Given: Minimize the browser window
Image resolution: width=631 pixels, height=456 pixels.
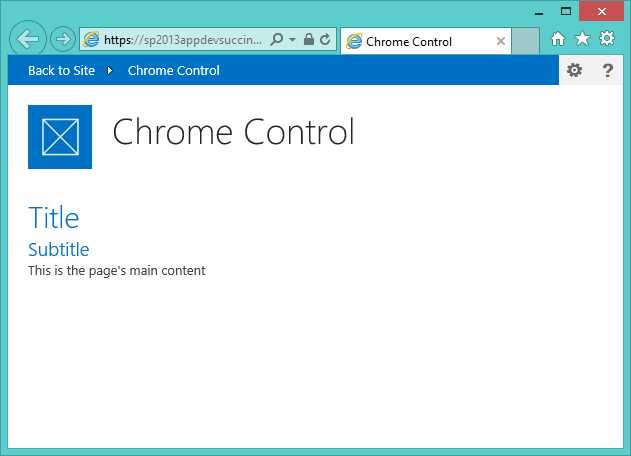Looking at the screenshot, I should (539, 12).
